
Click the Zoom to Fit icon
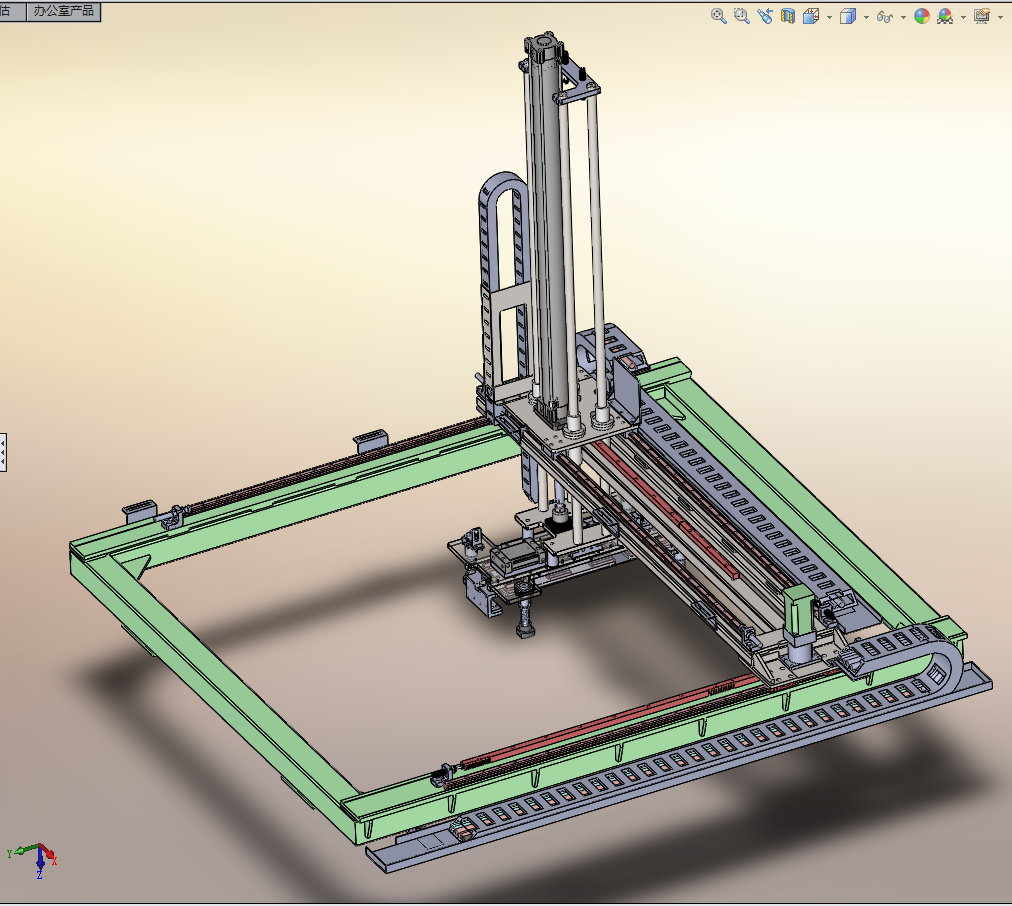tap(718, 16)
